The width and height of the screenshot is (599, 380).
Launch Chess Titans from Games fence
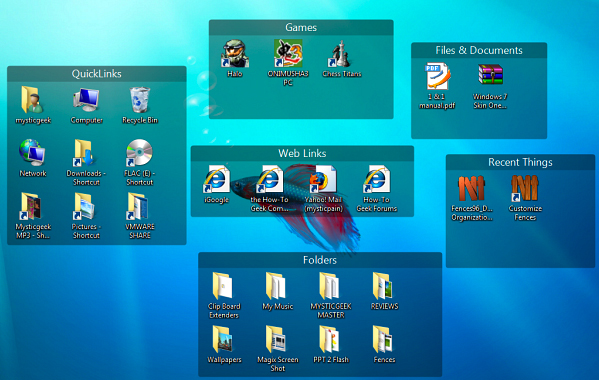coord(341,54)
